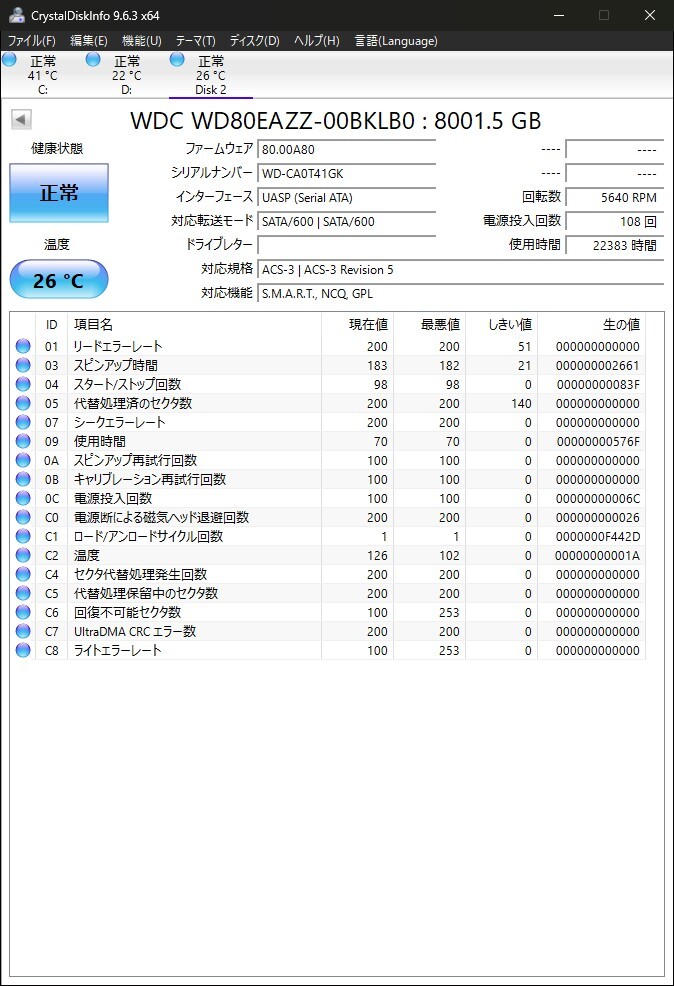Click the 生の値 column header
674x986 pixels.
click(x=592, y=324)
